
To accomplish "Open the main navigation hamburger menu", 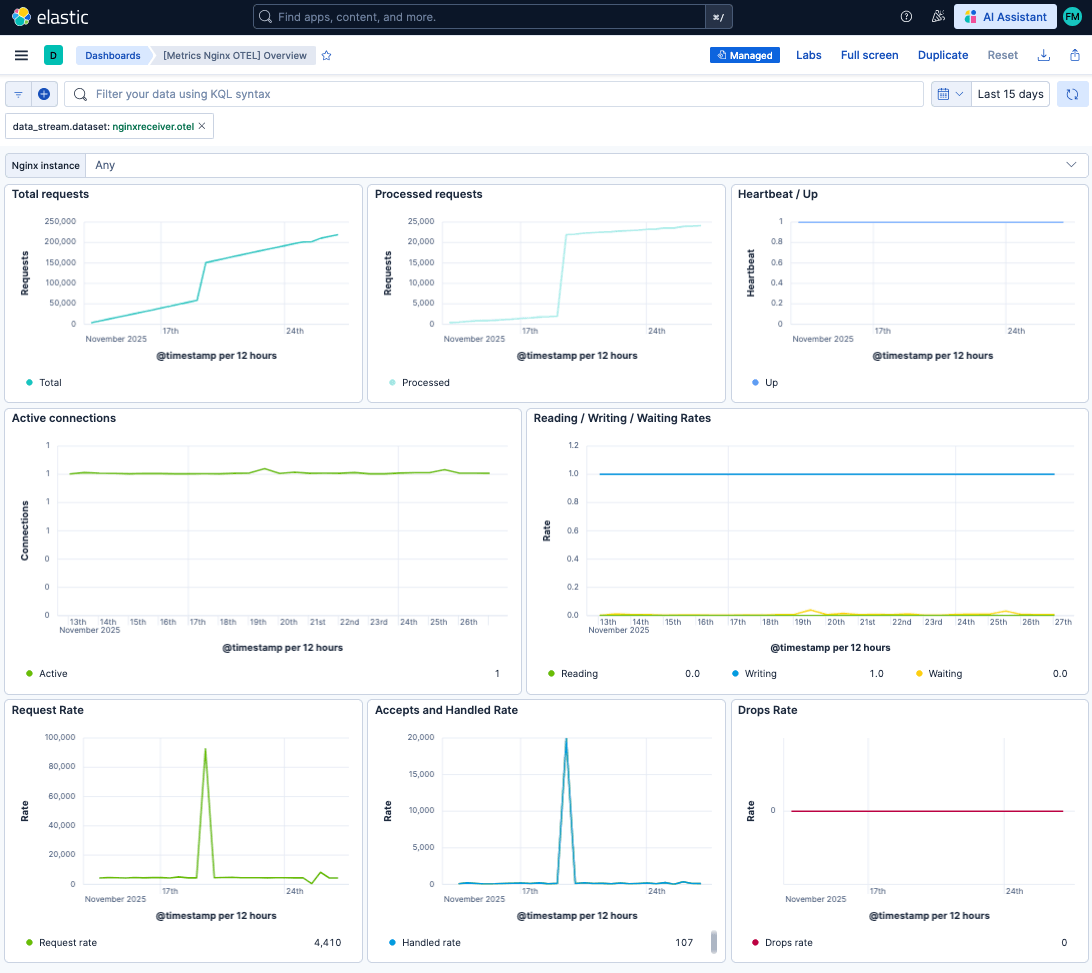I will tap(21, 55).
